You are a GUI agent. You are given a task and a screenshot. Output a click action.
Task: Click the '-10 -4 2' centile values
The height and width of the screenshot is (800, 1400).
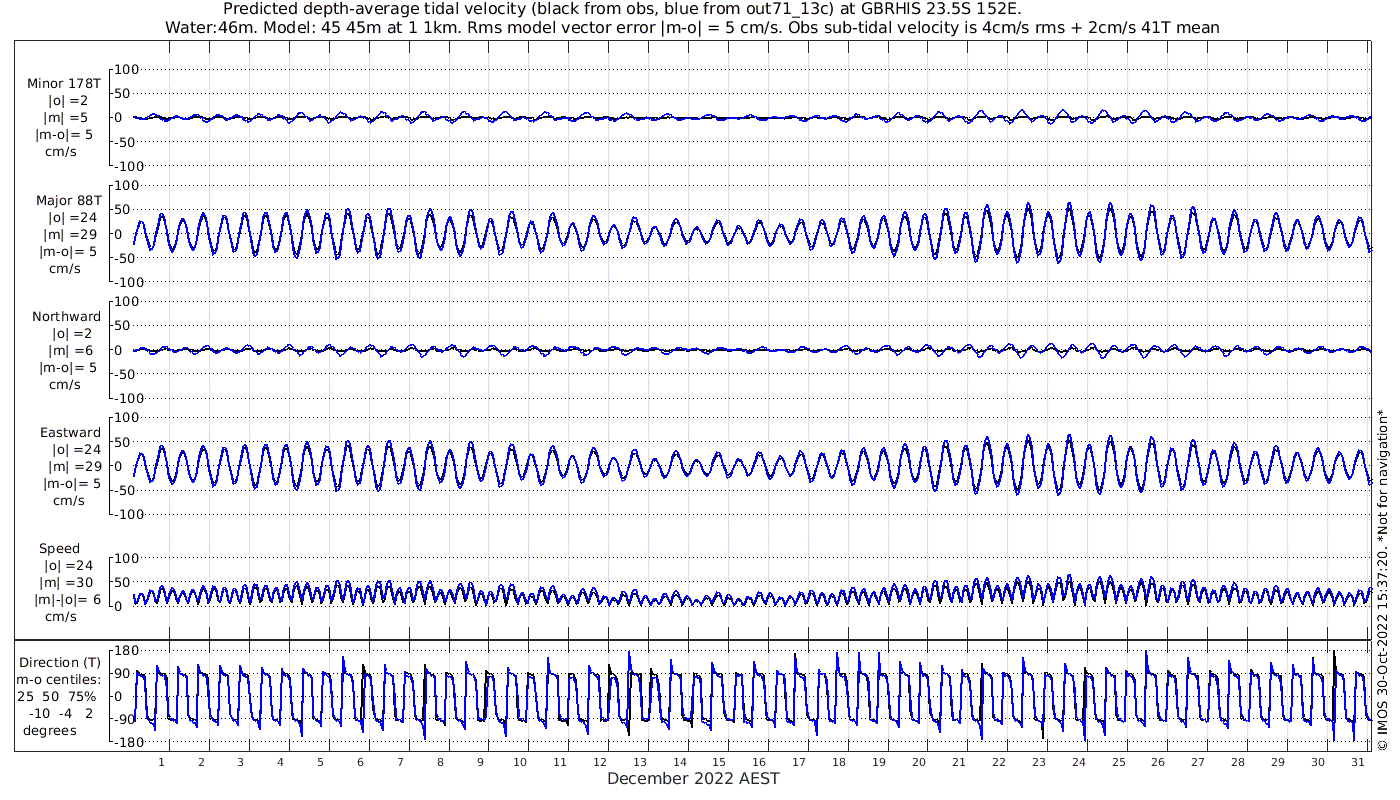(60, 713)
